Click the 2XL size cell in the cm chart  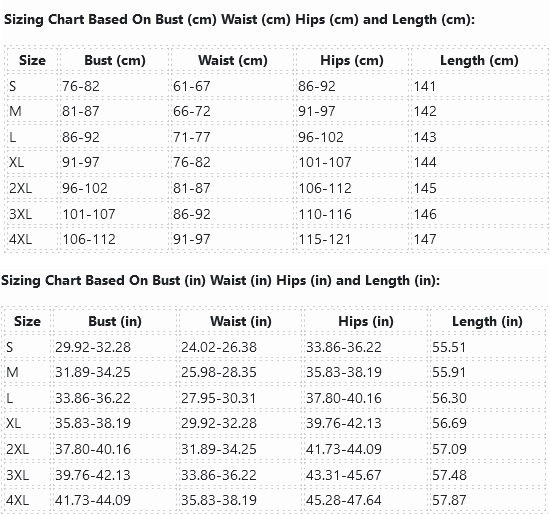click(x=20, y=188)
